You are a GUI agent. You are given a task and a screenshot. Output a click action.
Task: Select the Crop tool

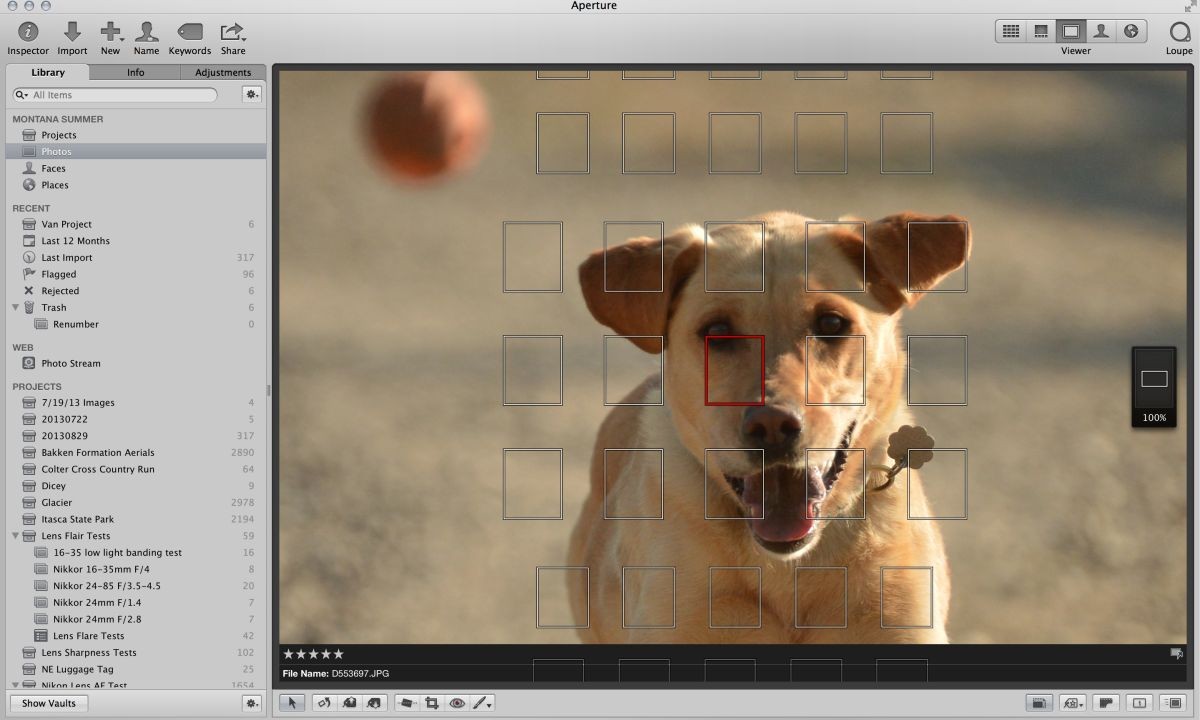pyautogui.click(x=432, y=703)
